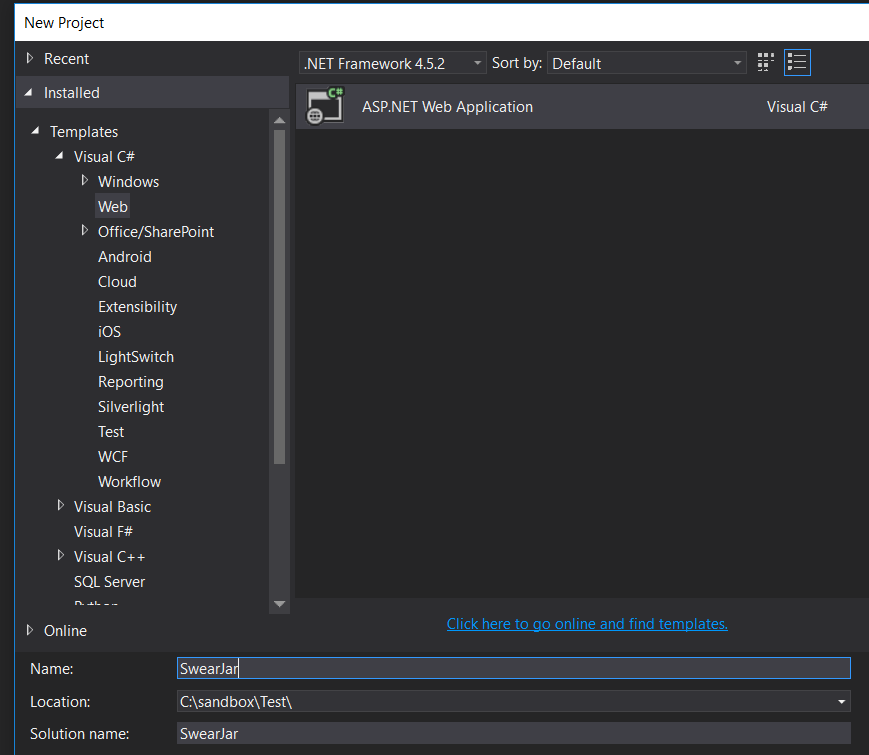Screen dimensions: 869x755
Task: Select the ASP.NET Web Application template
Action: [x=447, y=107]
